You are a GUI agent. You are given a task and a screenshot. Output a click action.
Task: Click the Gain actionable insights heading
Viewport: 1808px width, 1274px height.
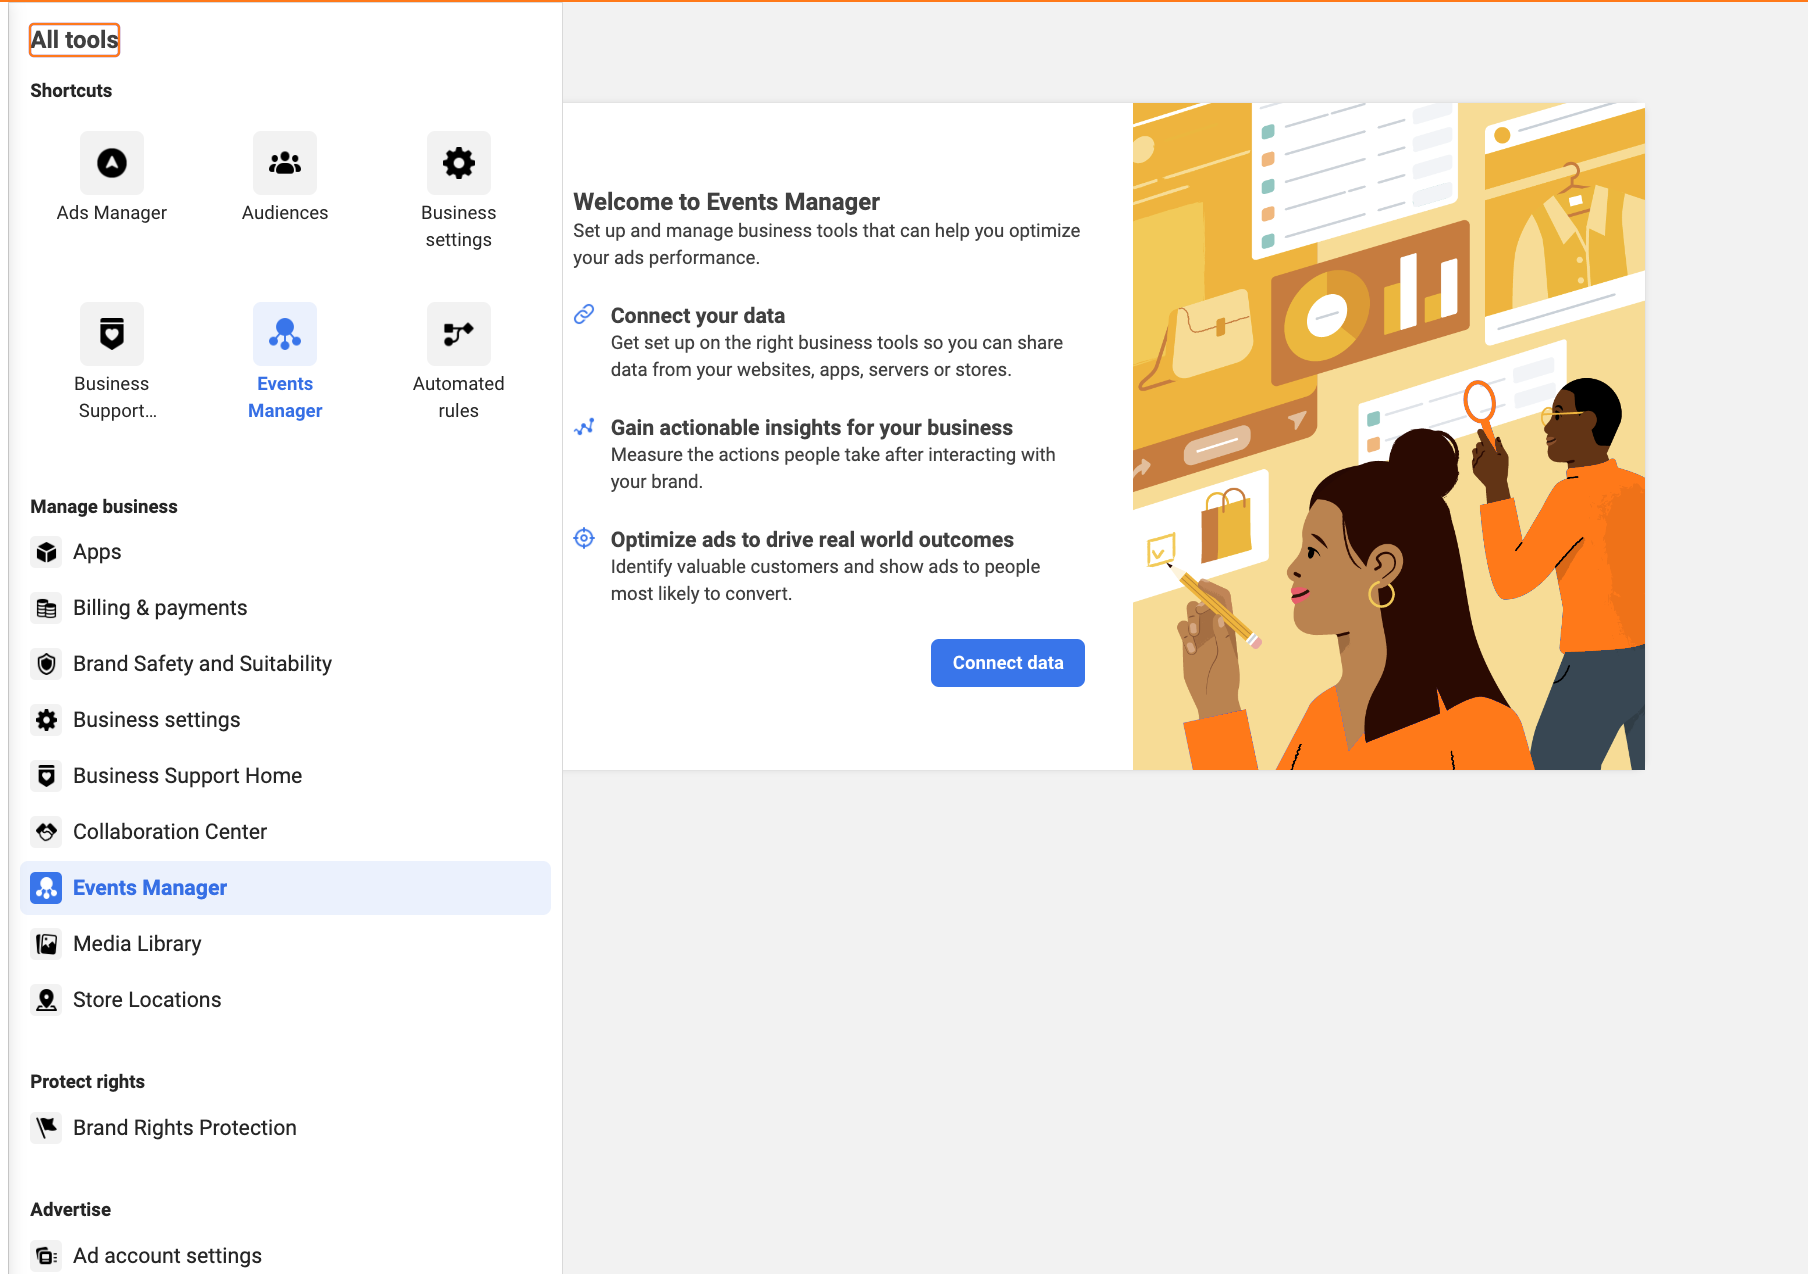[x=812, y=428]
